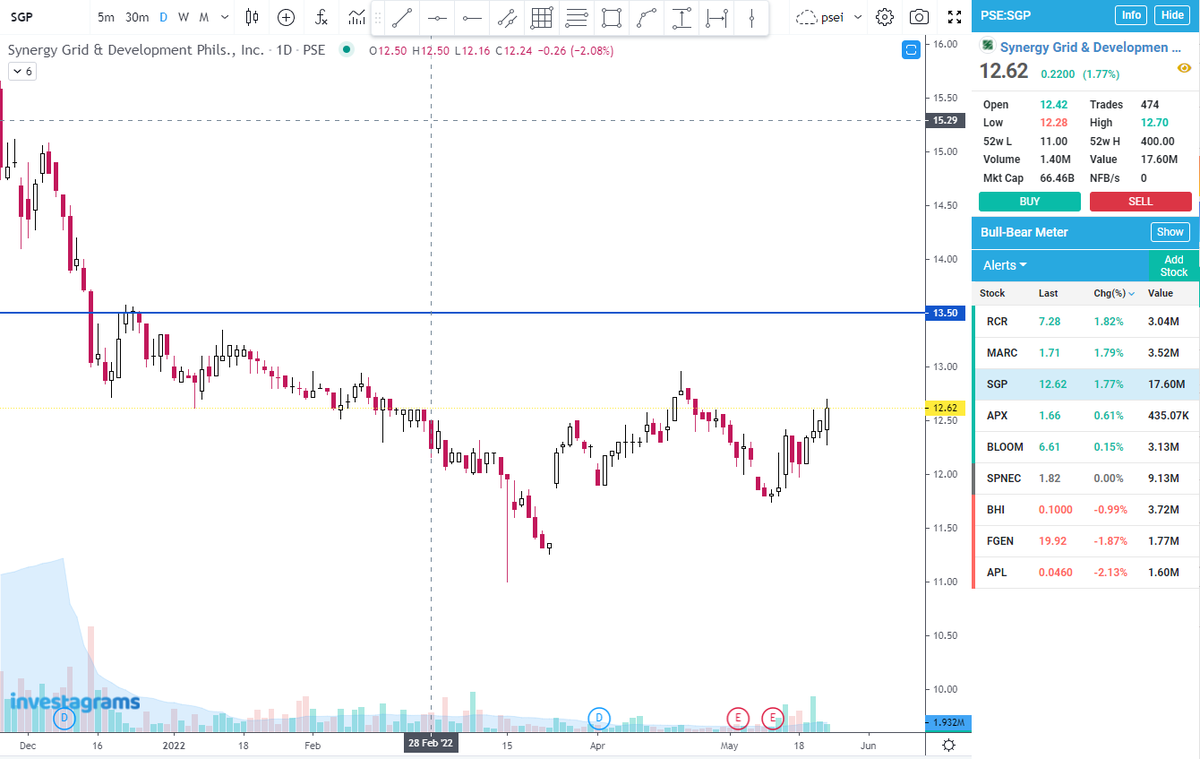This screenshot has height=759, width=1200.
Task: Select the weekly W timeframe
Action: (183, 17)
